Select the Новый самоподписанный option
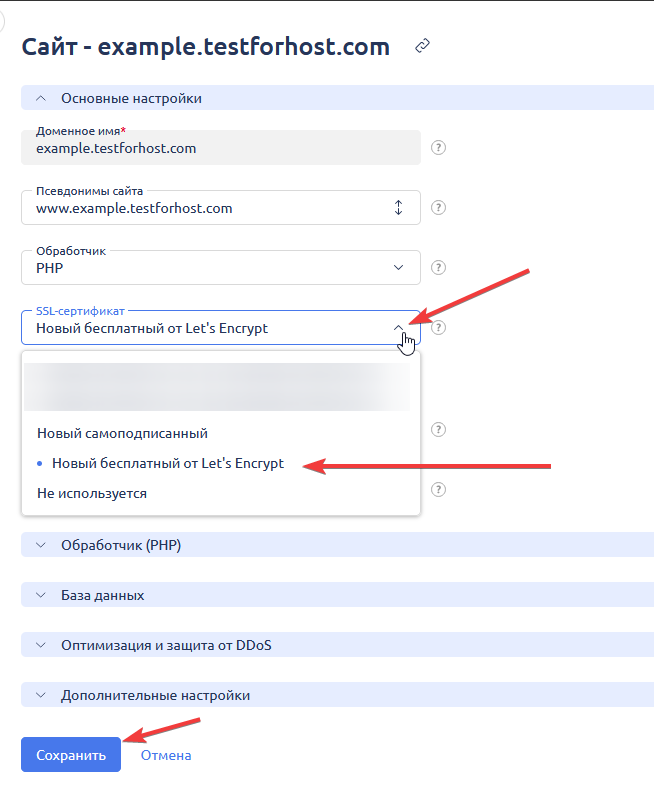Viewport: 654px width, 794px height. point(122,434)
